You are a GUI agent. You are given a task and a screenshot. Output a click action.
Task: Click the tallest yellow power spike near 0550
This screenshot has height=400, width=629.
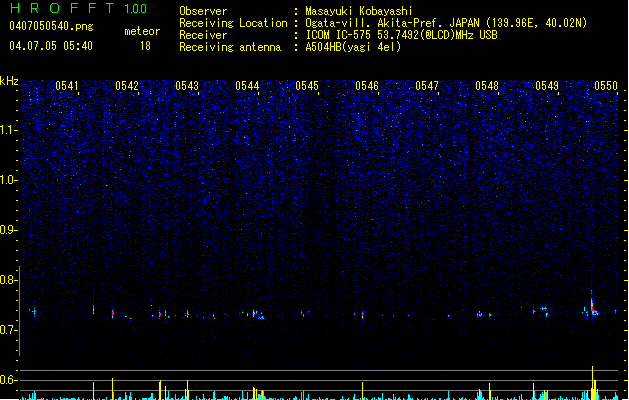point(592,382)
